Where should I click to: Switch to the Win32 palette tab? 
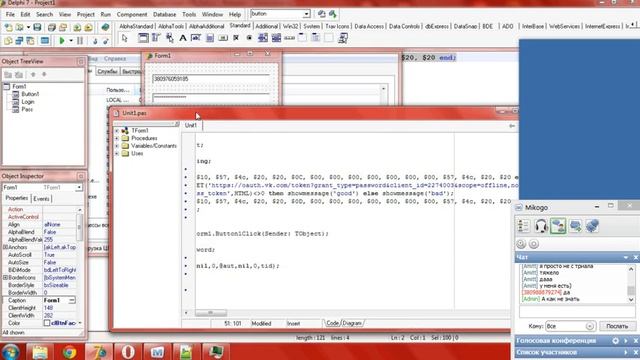291,26
